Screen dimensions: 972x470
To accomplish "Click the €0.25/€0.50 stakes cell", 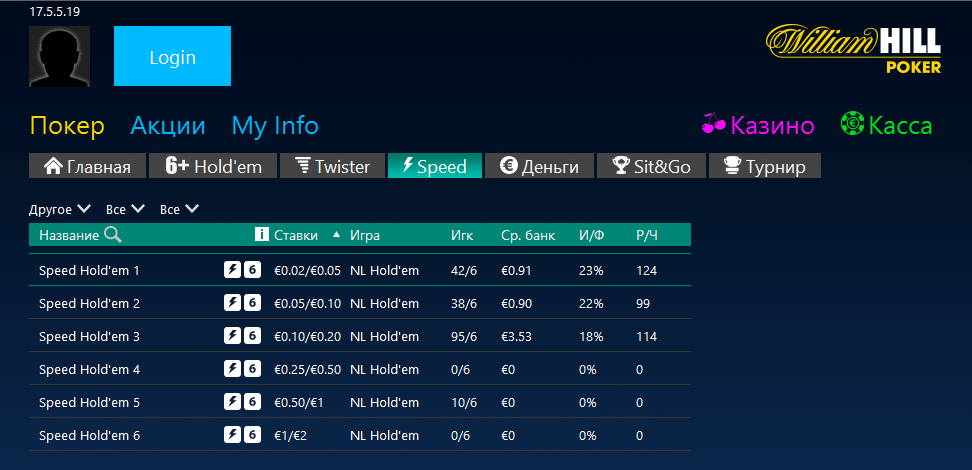I will point(307,370).
